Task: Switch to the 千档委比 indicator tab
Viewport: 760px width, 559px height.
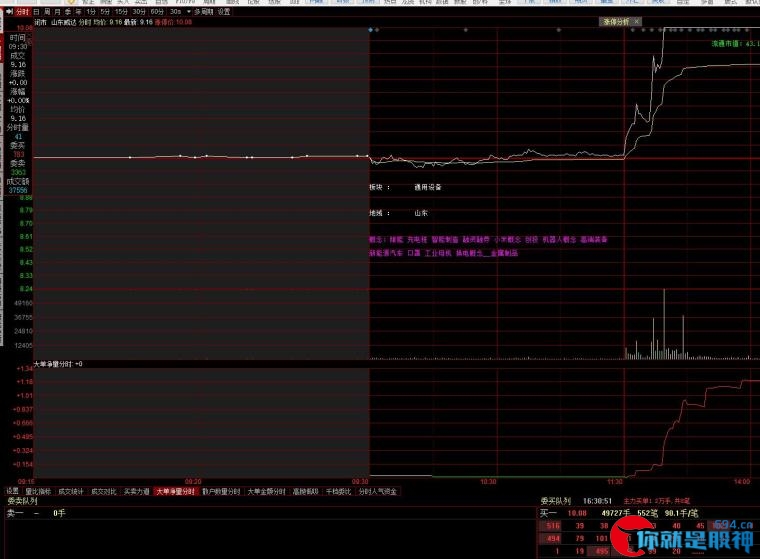Action: 338,492
